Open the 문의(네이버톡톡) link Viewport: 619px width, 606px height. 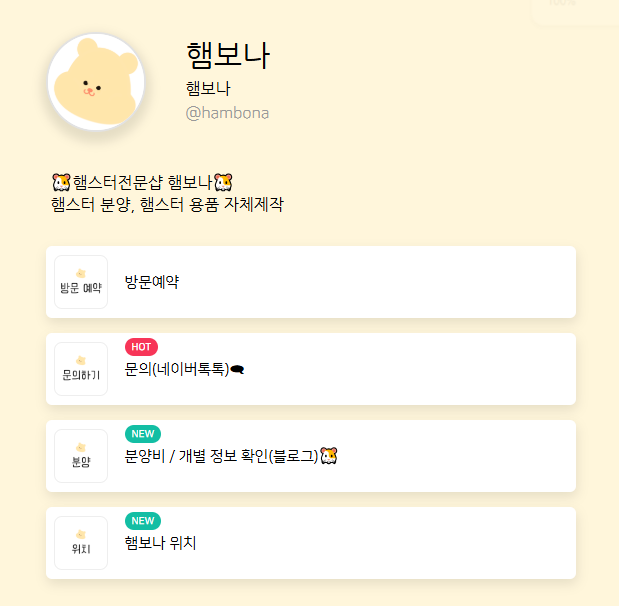click(177, 369)
